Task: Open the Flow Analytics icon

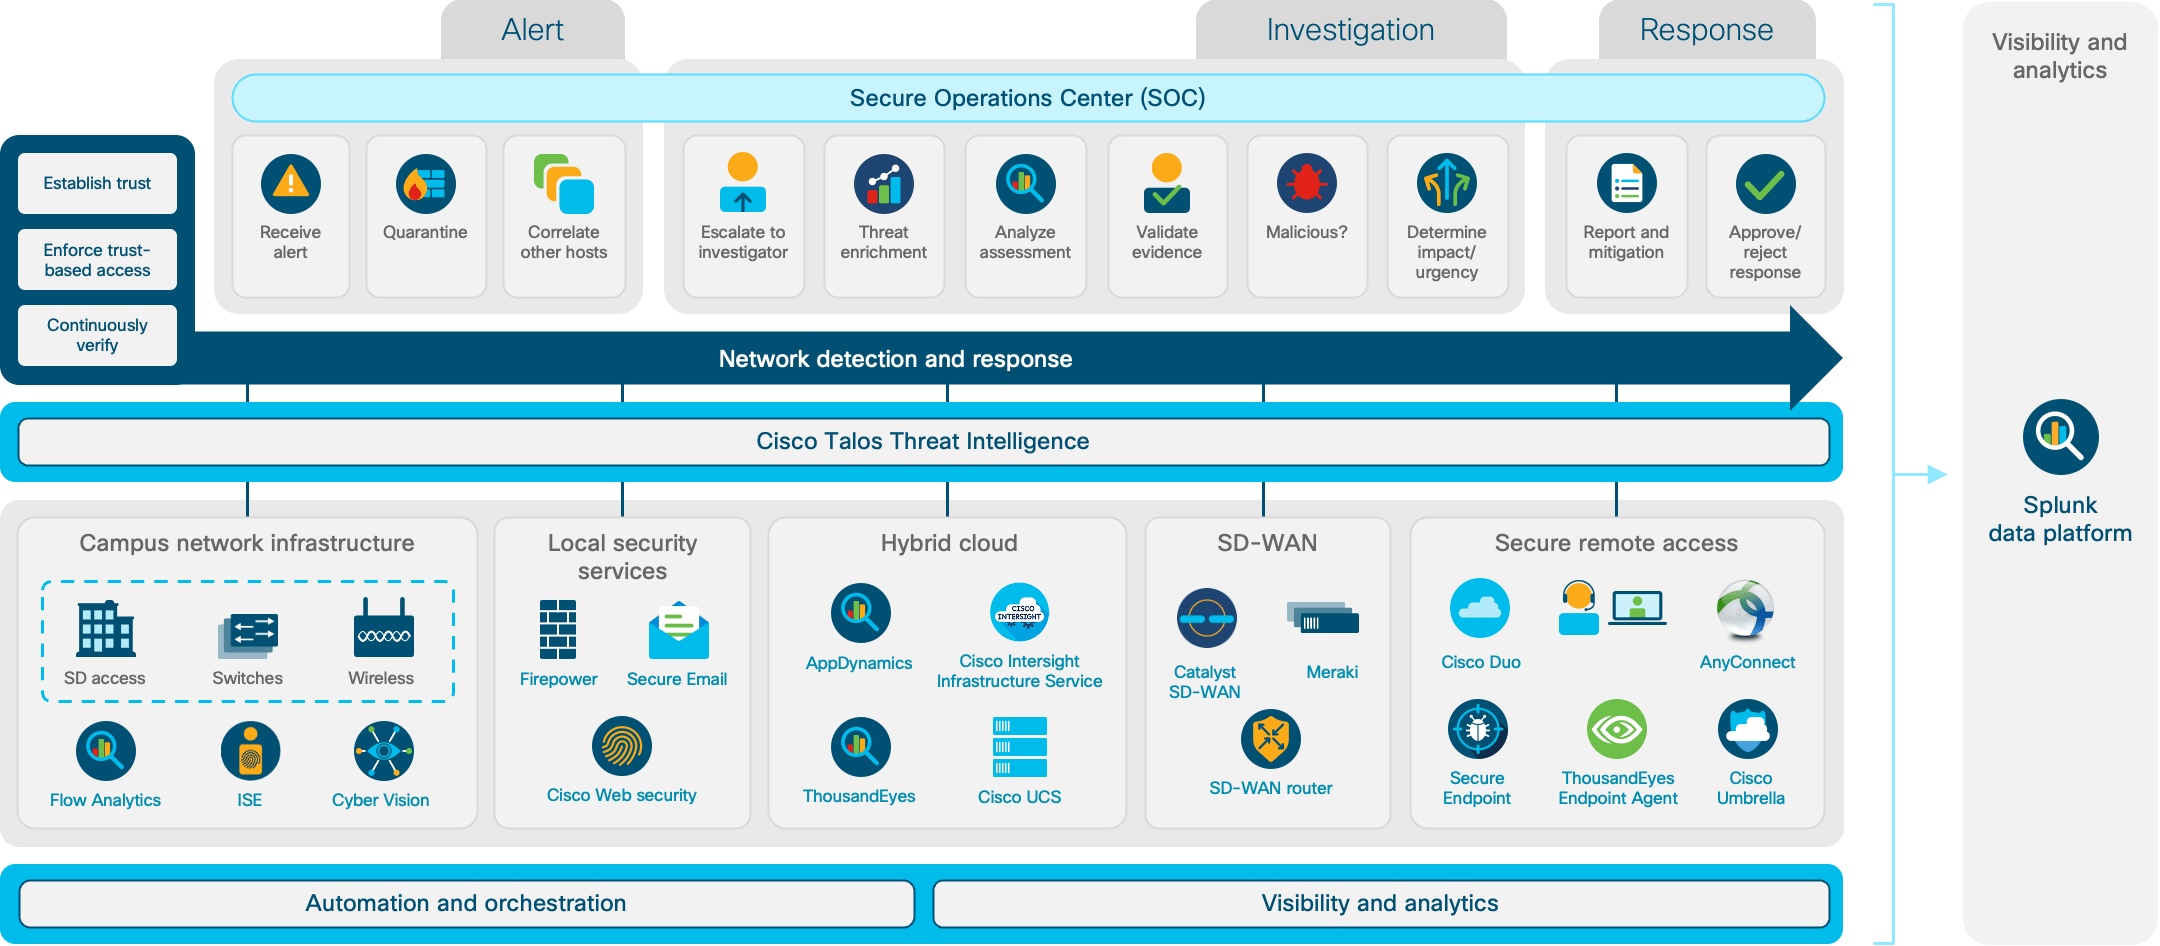Action: (106, 751)
